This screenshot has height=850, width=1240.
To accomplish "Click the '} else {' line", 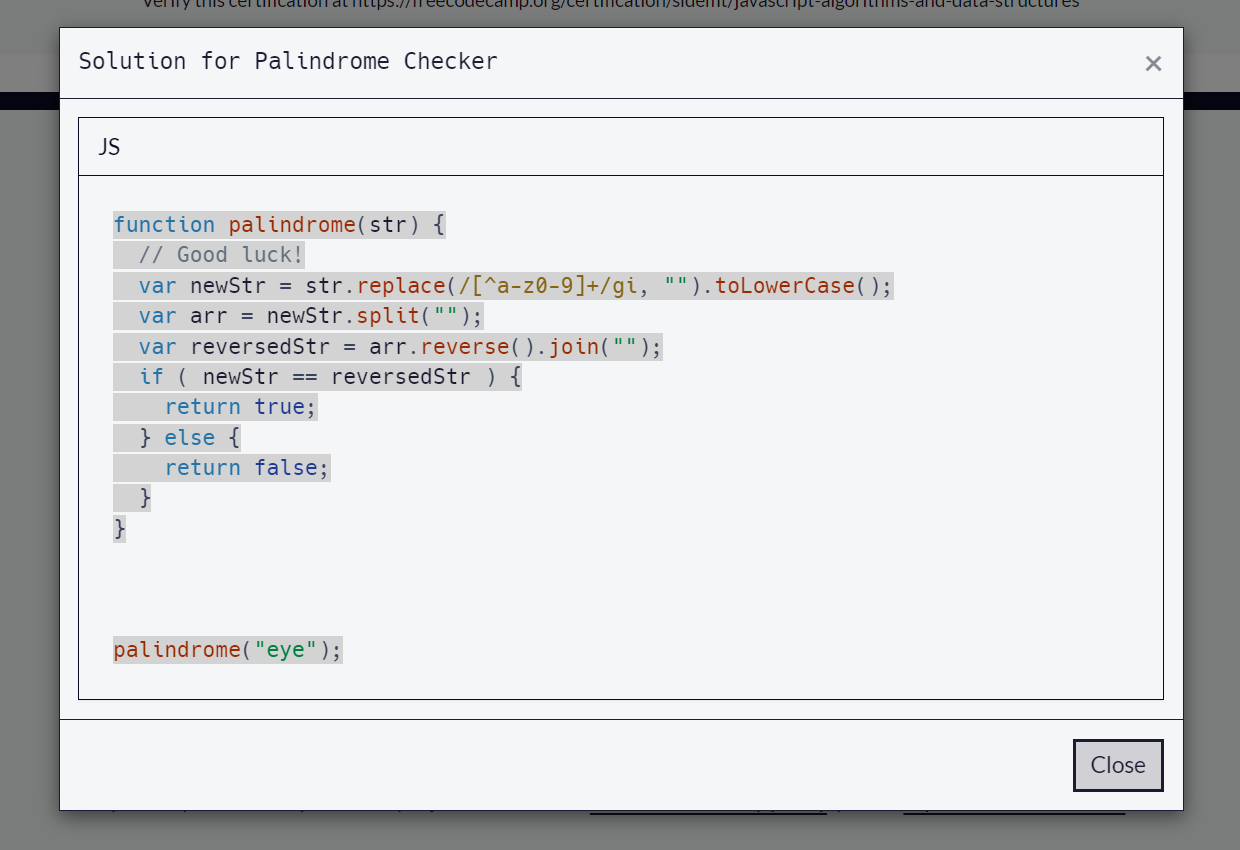I will 190,438.
